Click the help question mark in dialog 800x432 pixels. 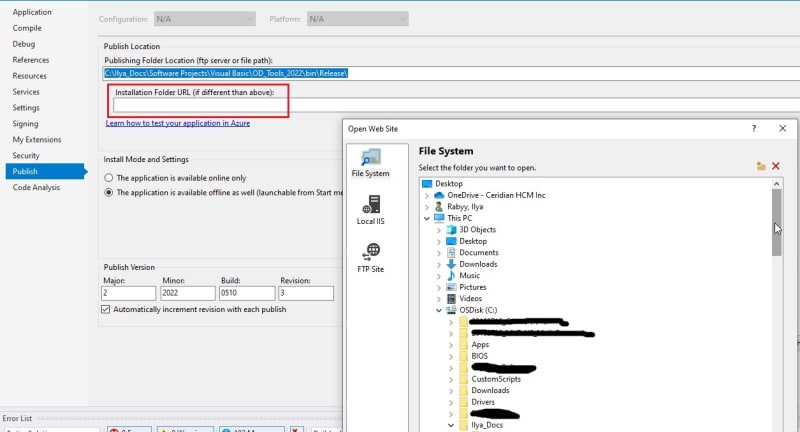click(x=754, y=129)
